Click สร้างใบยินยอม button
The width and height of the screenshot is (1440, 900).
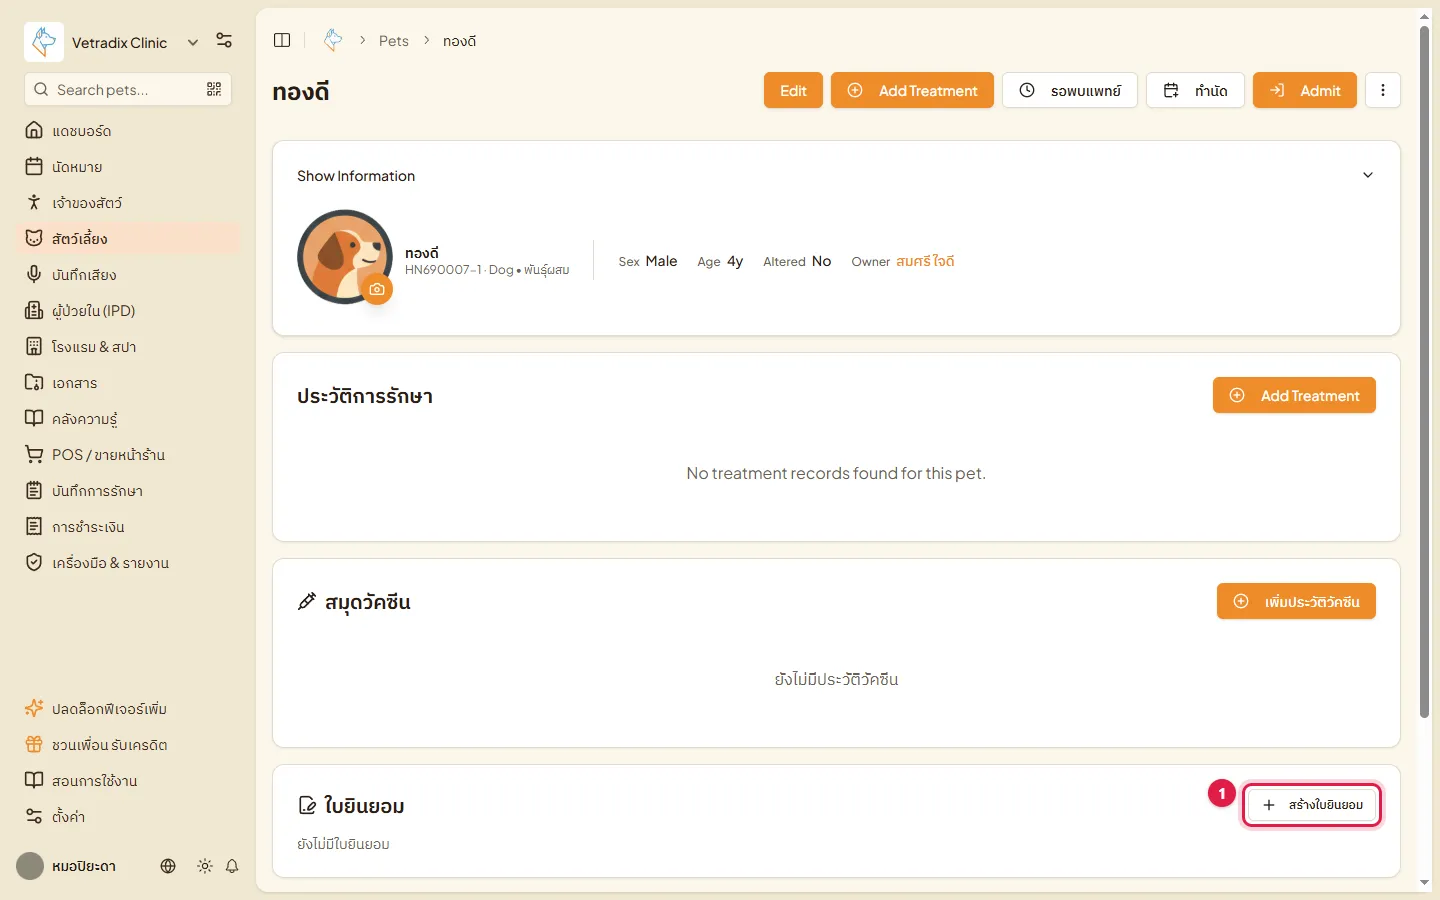pos(1312,805)
